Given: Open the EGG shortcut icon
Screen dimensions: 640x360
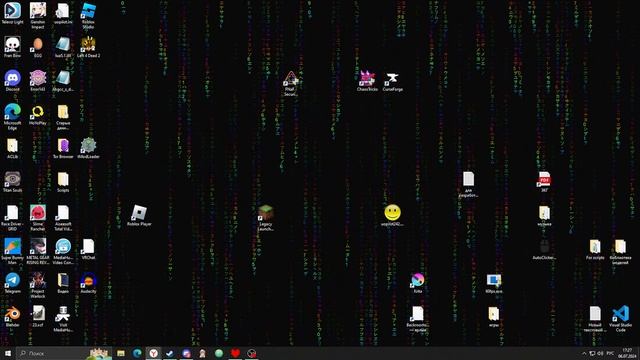Looking at the screenshot, I should click(x=38, y=46).
